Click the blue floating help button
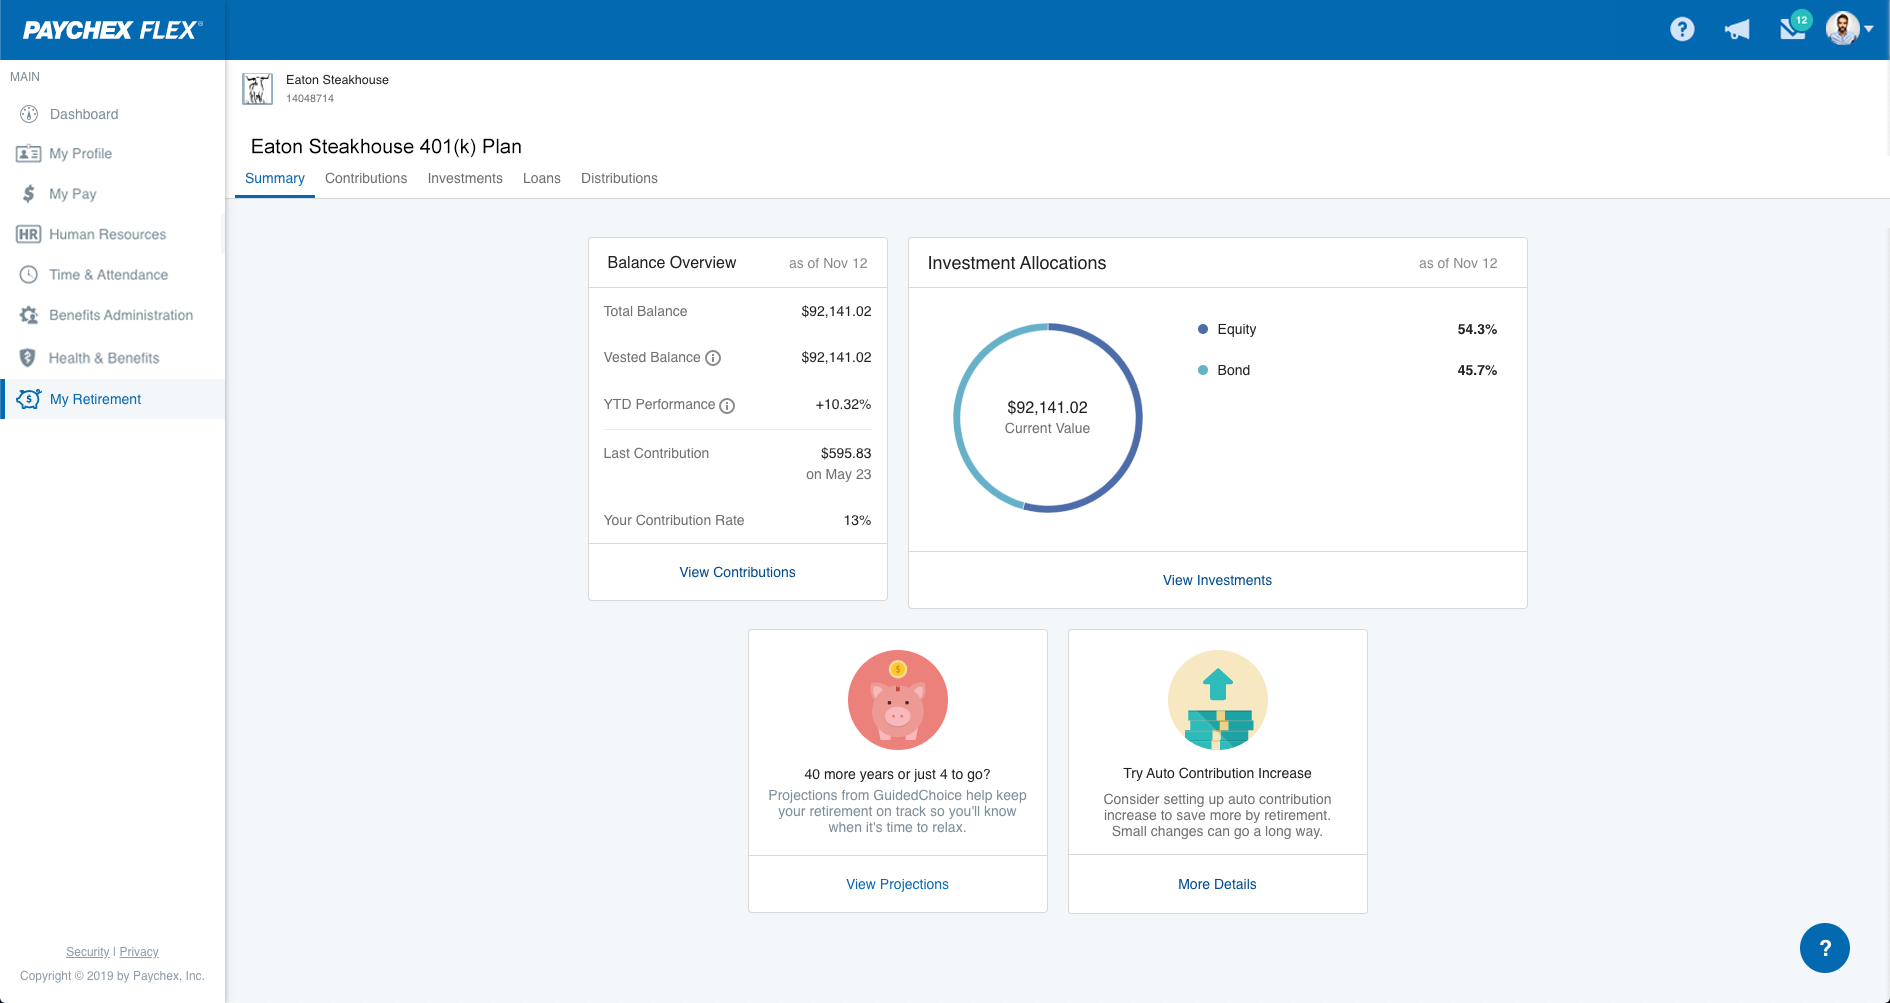 coord(1825,948)
